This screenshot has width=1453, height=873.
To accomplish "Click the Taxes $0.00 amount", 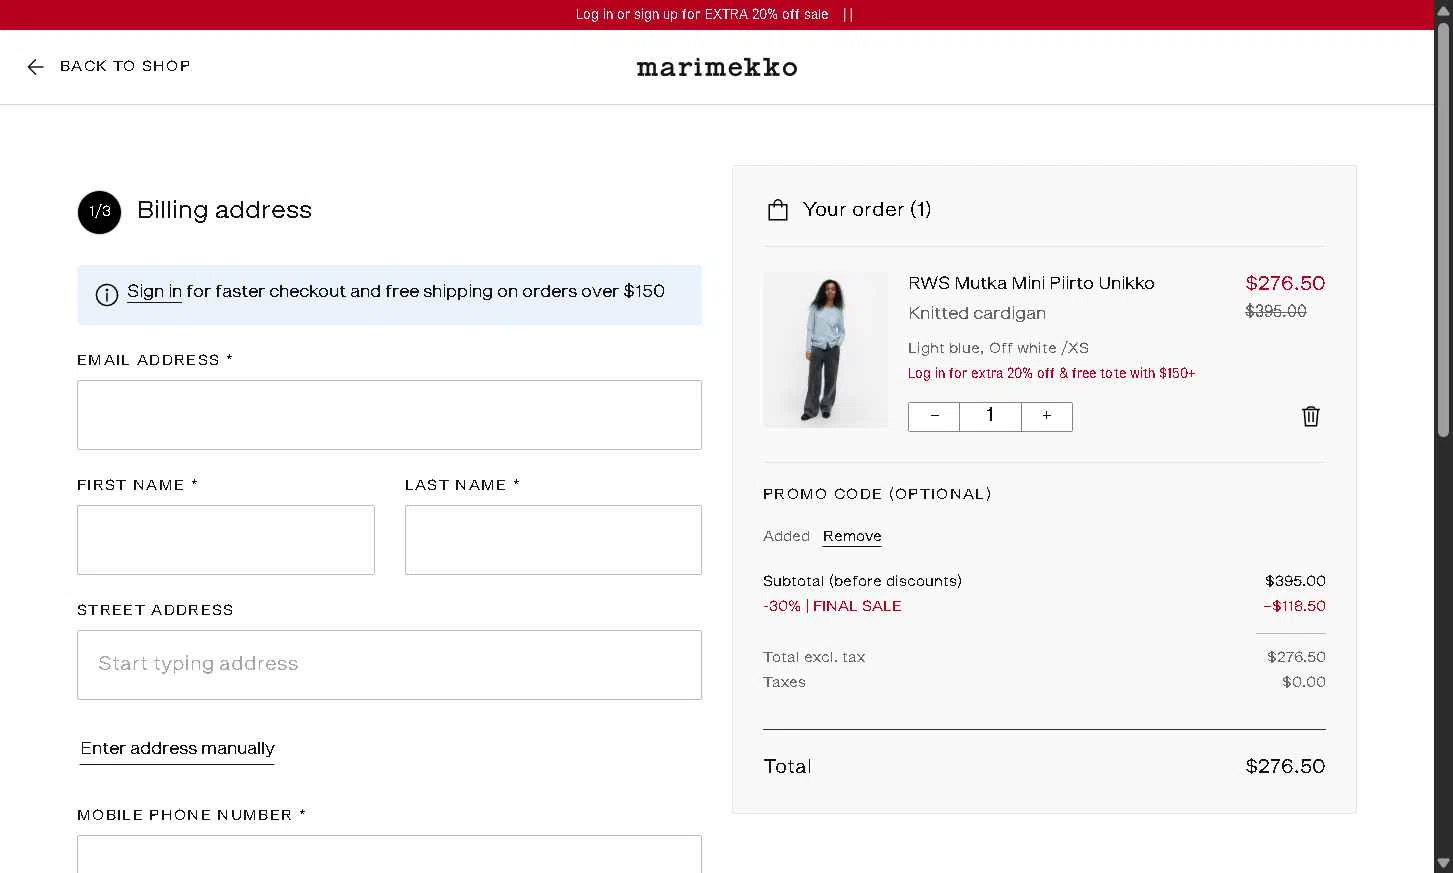I will (1304, 682).
